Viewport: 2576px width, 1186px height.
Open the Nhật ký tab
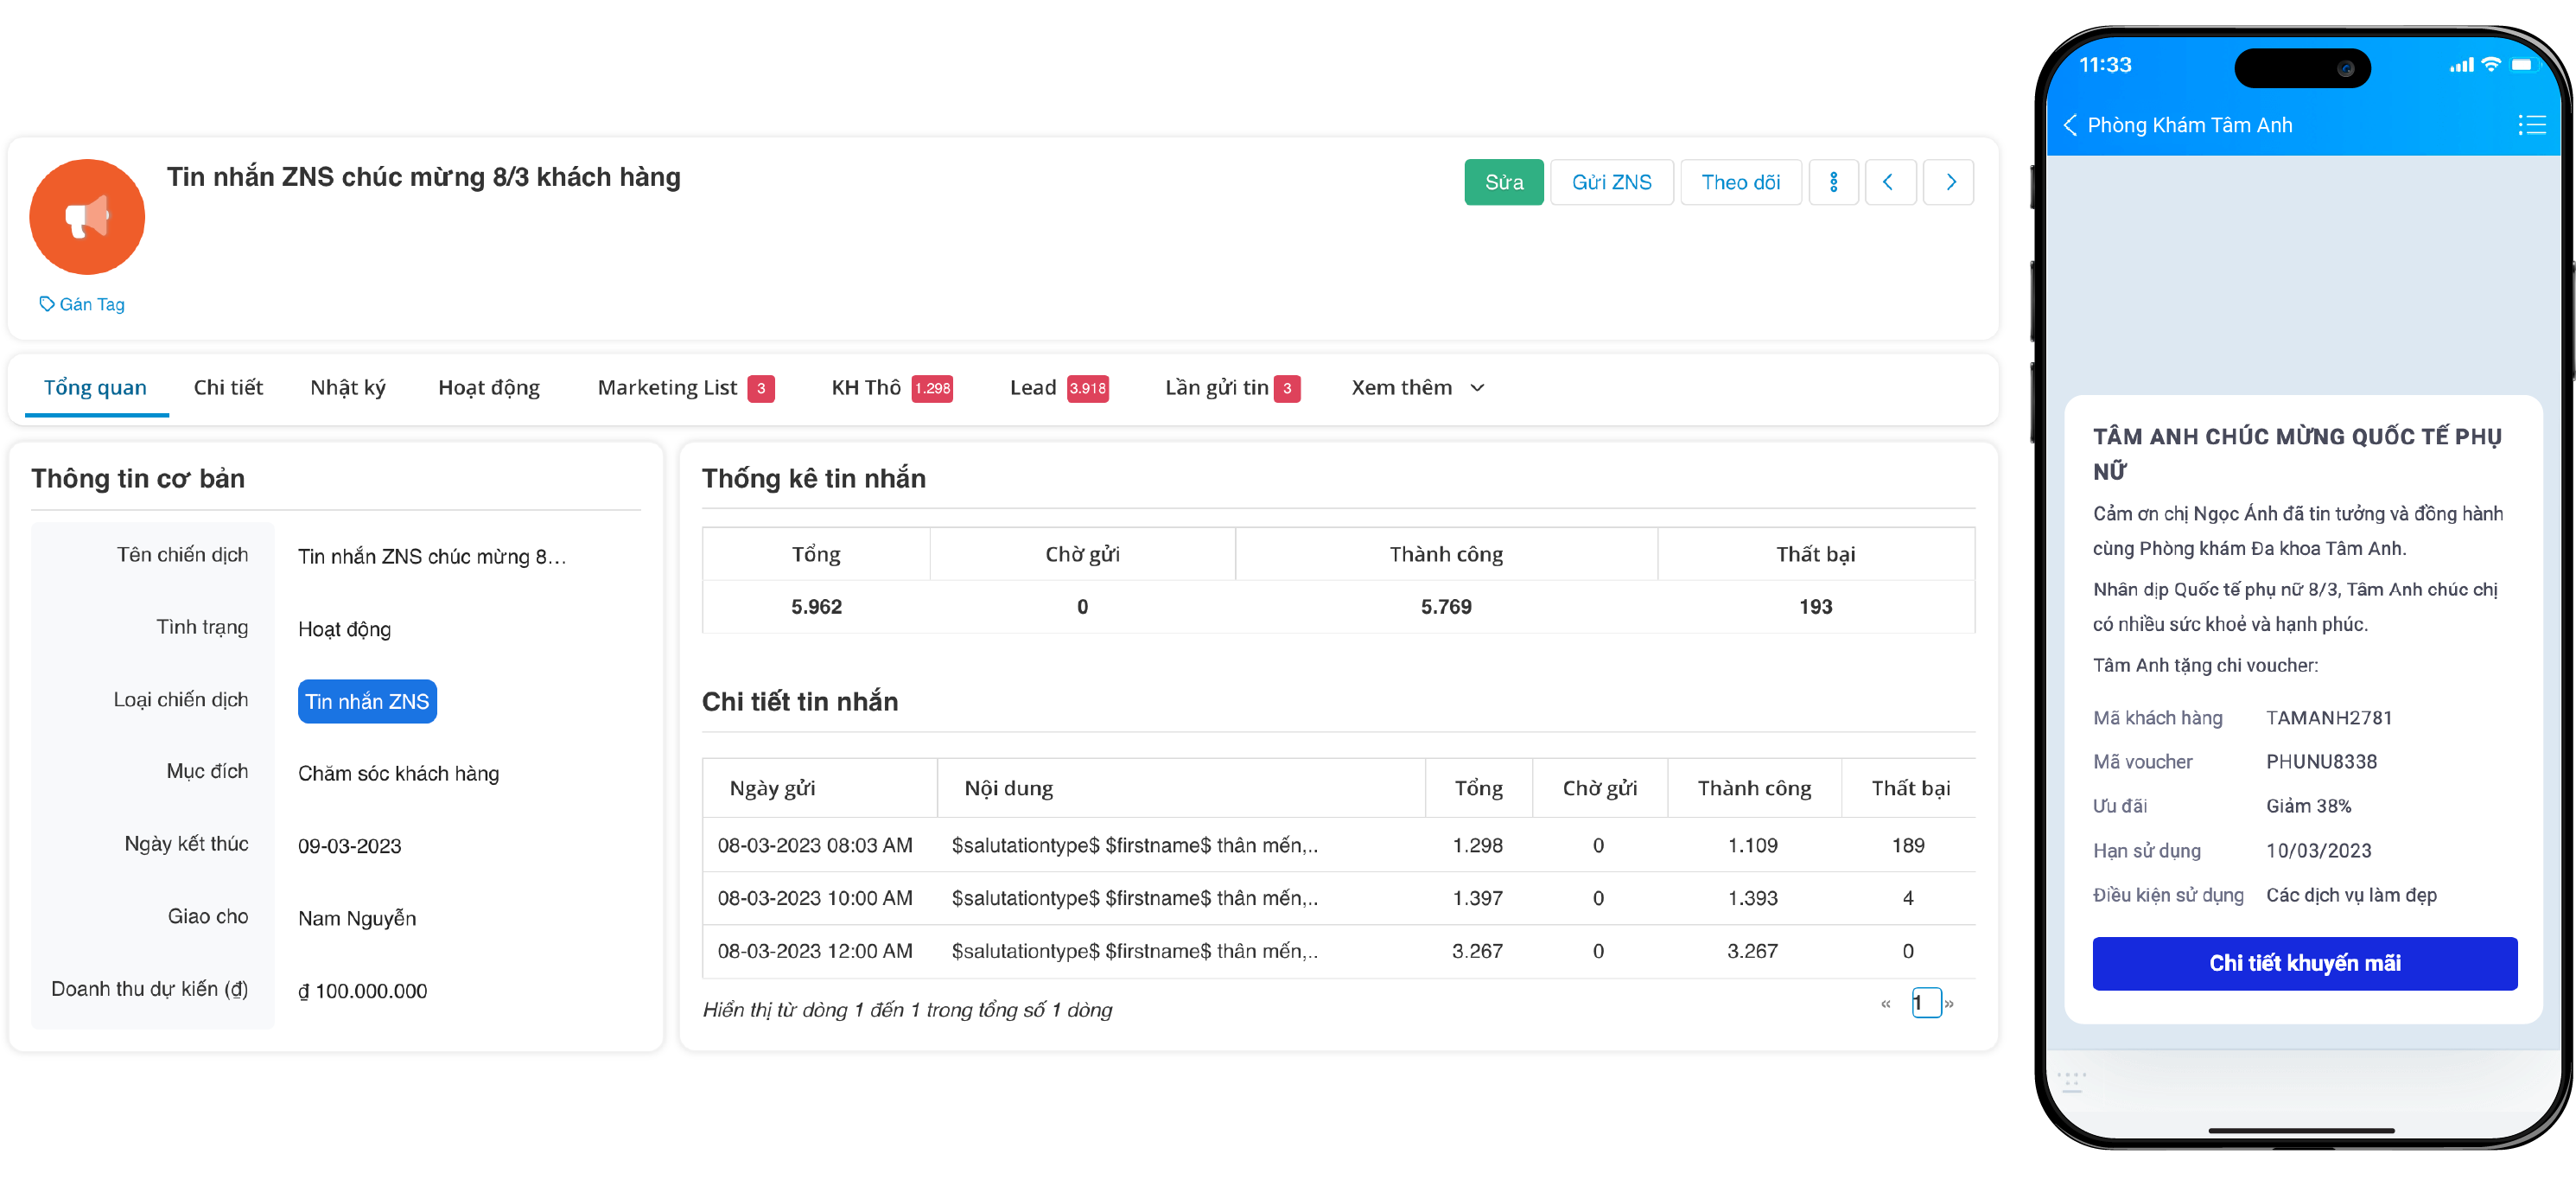347,388
